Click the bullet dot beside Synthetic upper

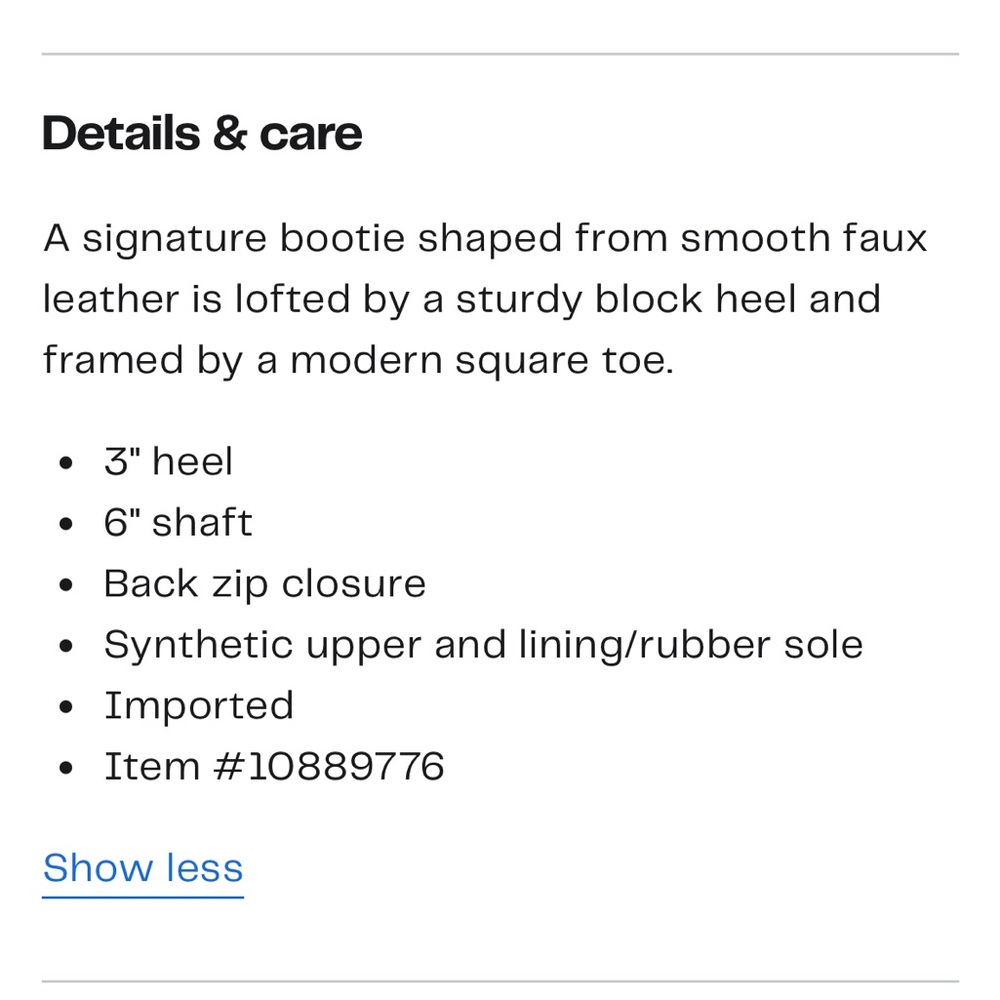click(x=66, y=646)
